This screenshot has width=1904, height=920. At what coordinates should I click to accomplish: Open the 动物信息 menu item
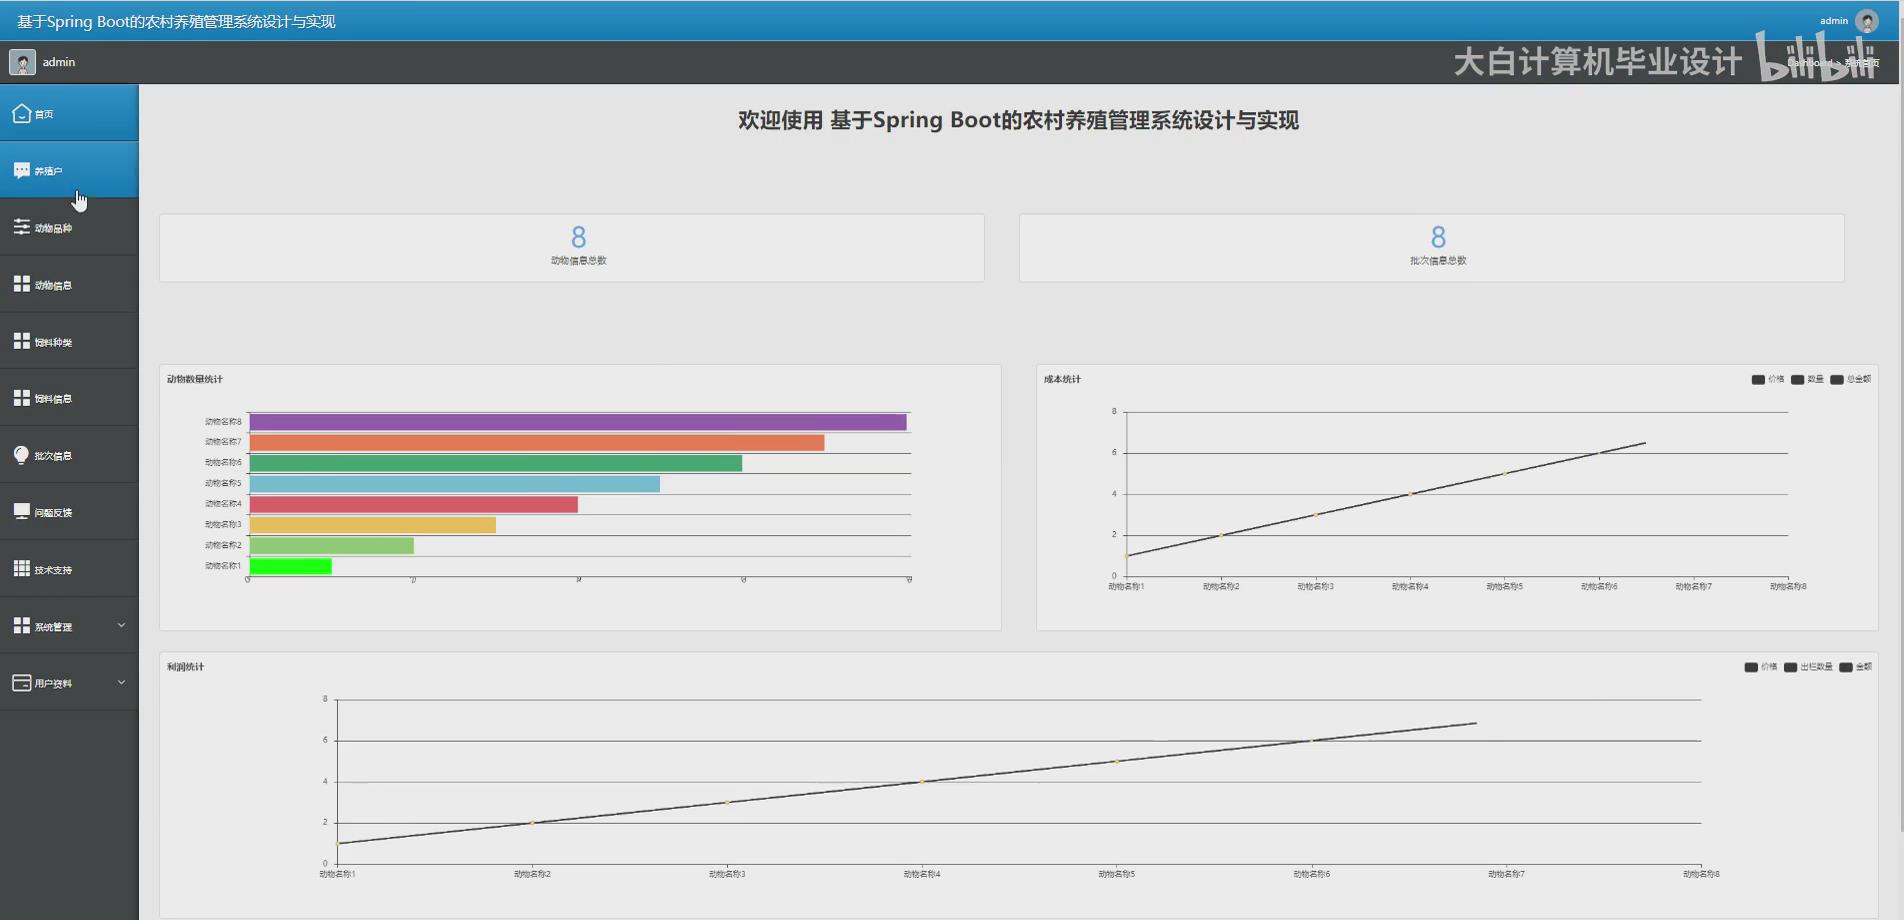click(x=69, y=284)
